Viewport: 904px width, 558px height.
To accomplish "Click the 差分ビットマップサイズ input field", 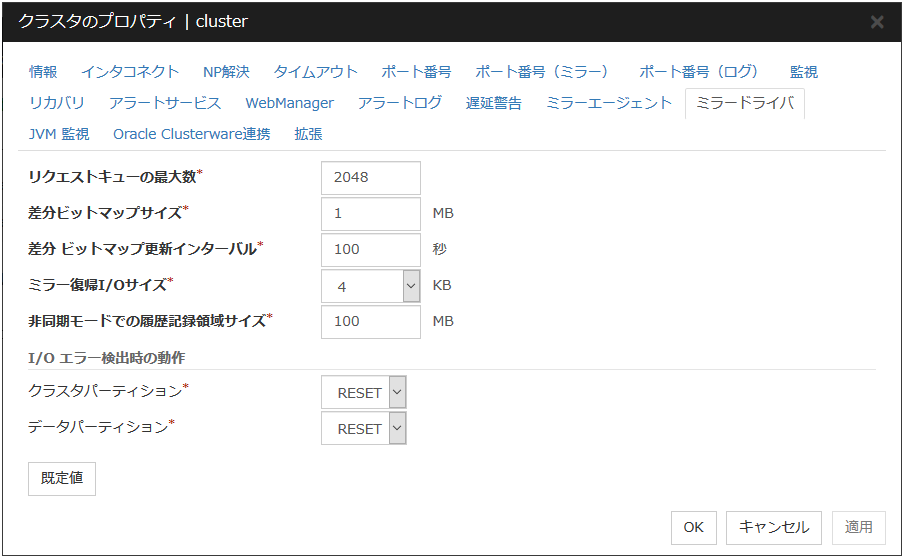I will [x=371, y=214].
